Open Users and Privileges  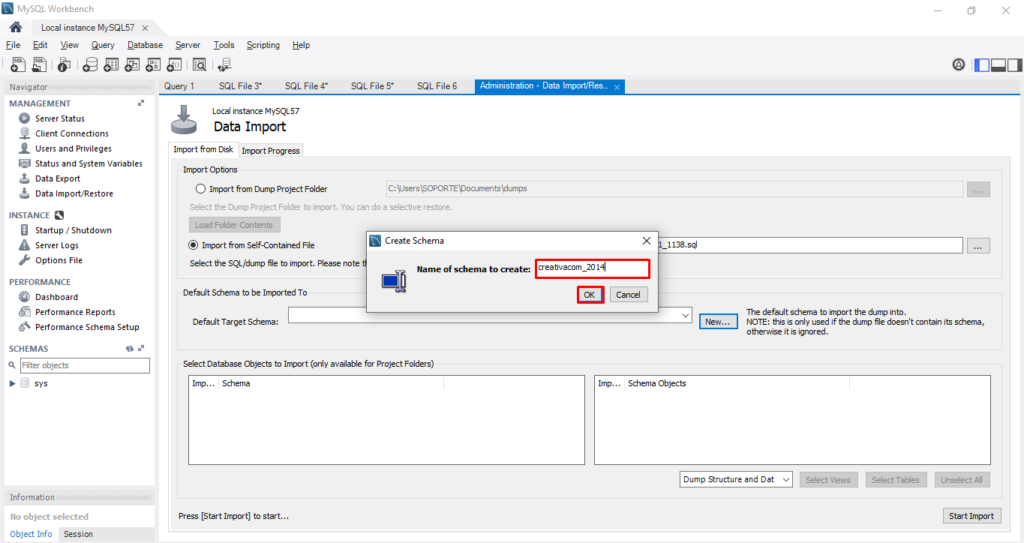click(73, 148)
